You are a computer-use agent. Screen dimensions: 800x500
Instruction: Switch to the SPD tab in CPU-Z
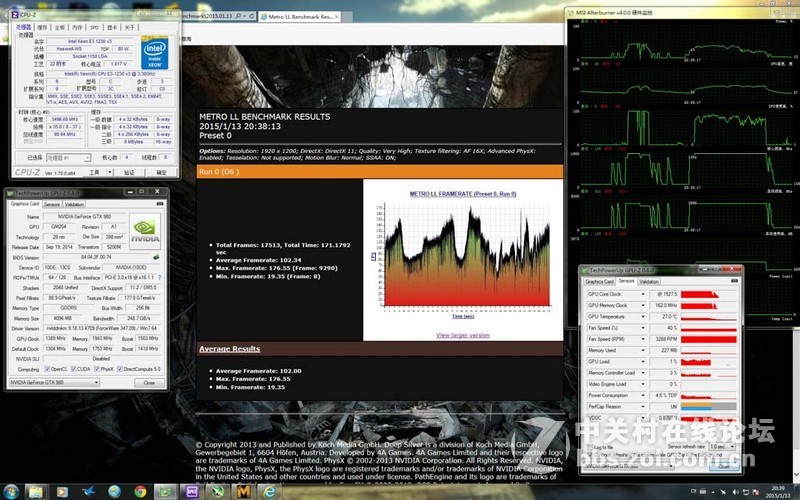(94, 28)
